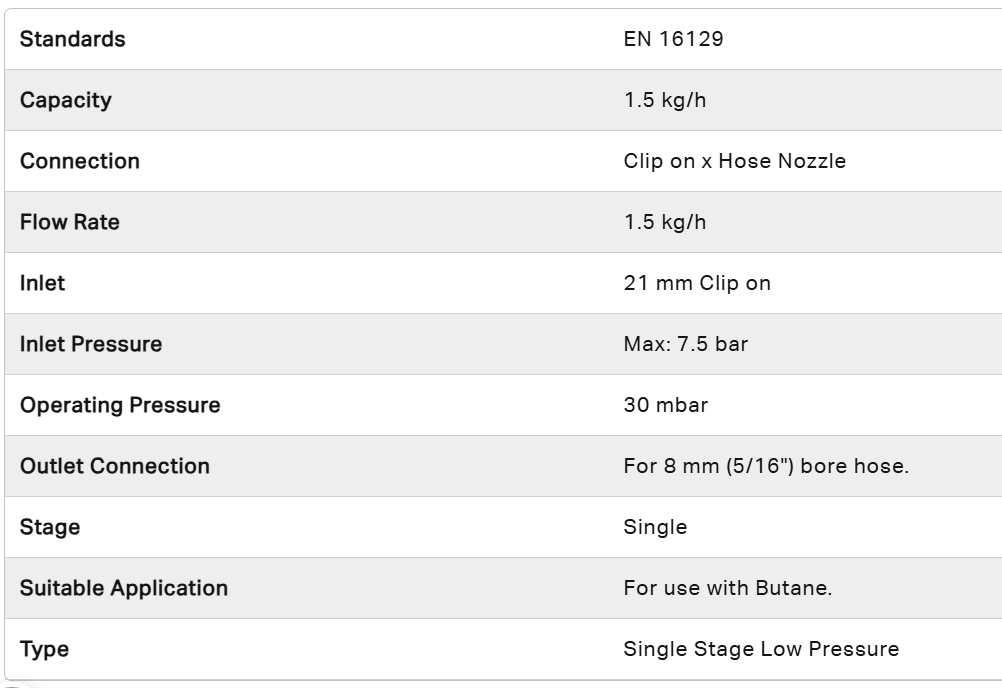The height and width of the screenshot is (688, 1002).
Task: Select the EN 16129 value
Action: (x=674, y=39)
